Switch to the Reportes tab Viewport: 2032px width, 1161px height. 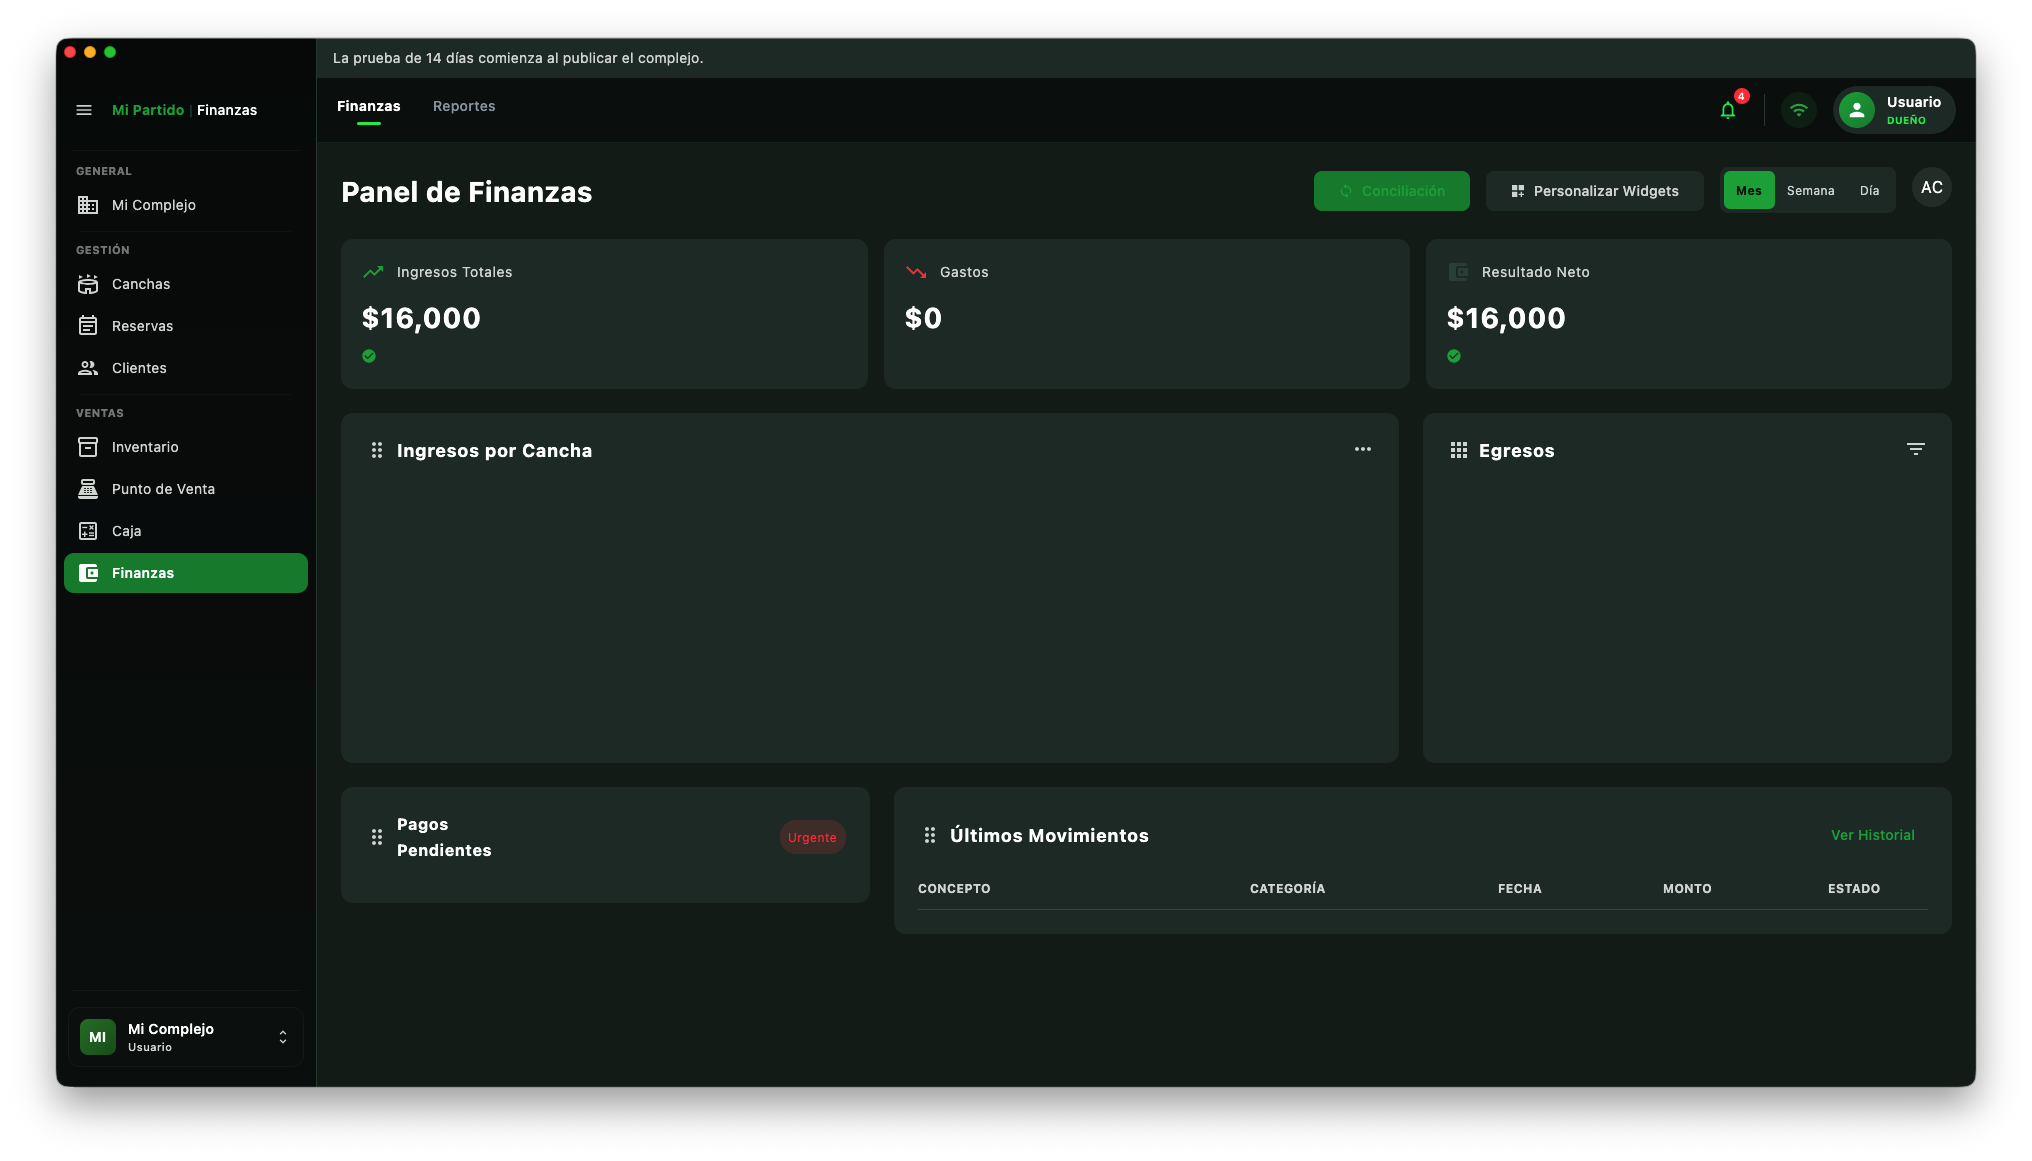[x=464, y=106]
